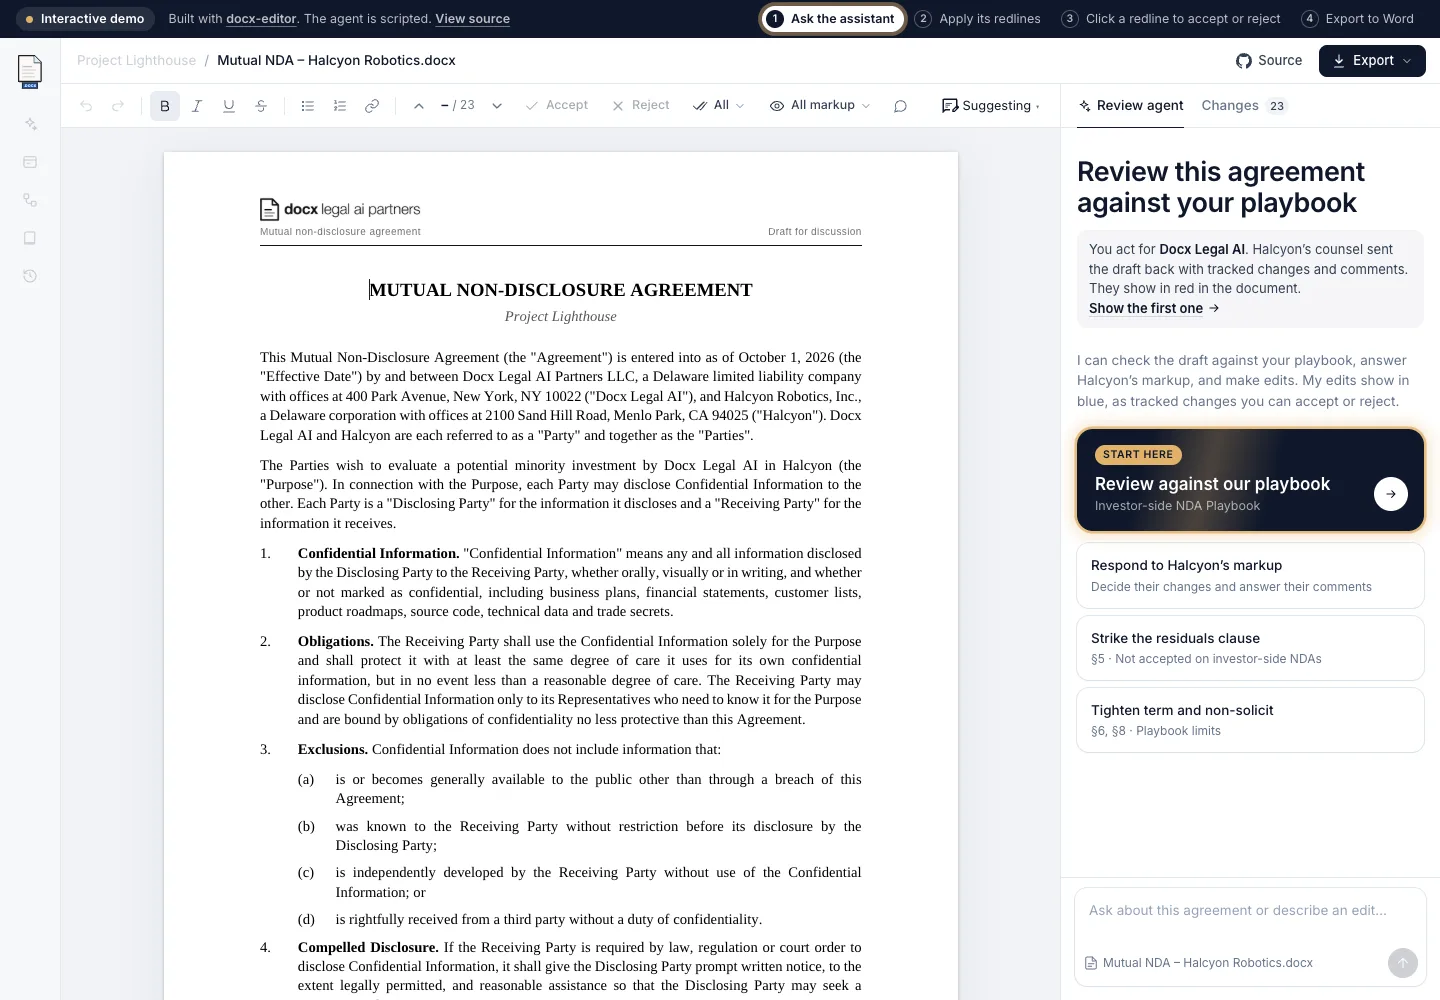Viewport: 1440px width, 1000px height.
Task: Go to the previous change with up chevron
Action: [x=419, y=106]
